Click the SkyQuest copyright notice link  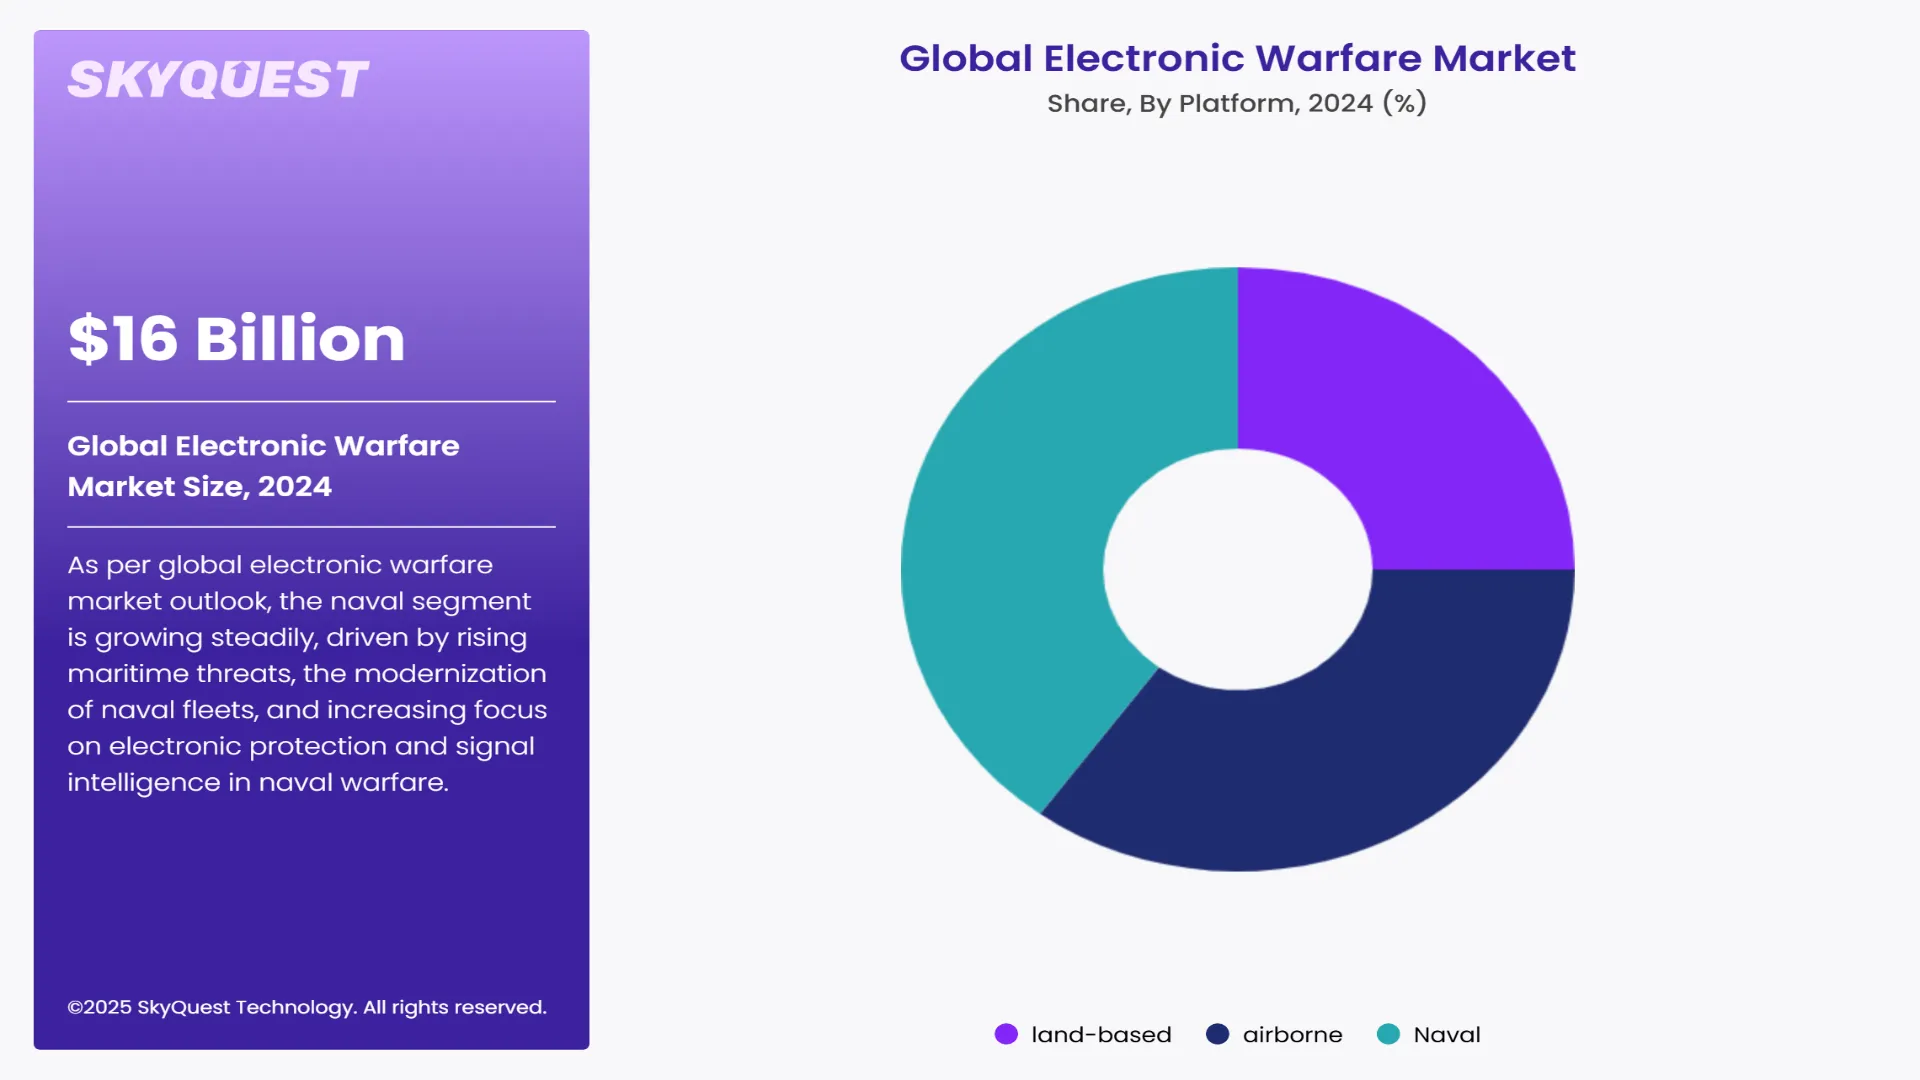click(306, 1007)
